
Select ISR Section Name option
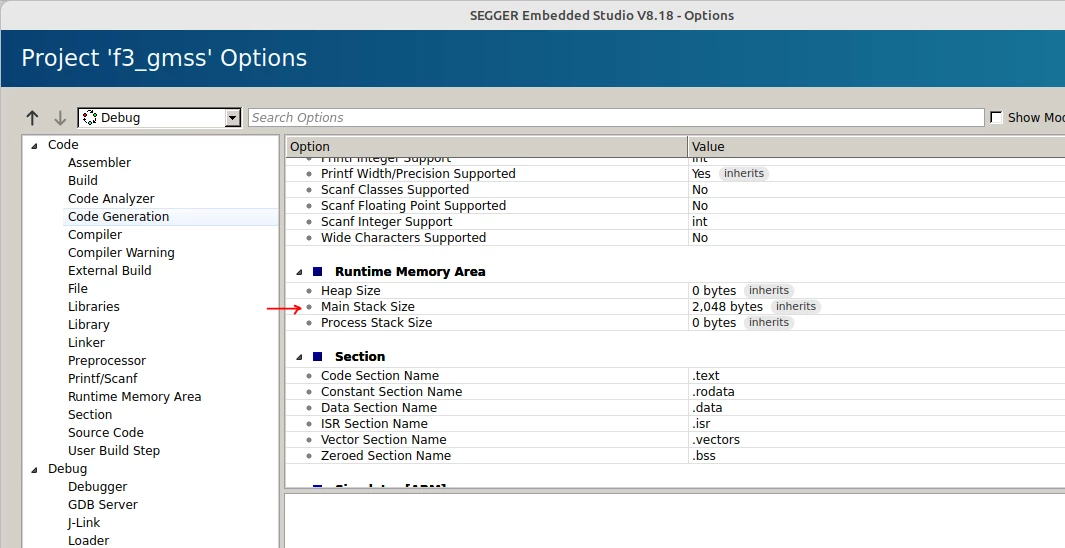[x=374, y=424]
